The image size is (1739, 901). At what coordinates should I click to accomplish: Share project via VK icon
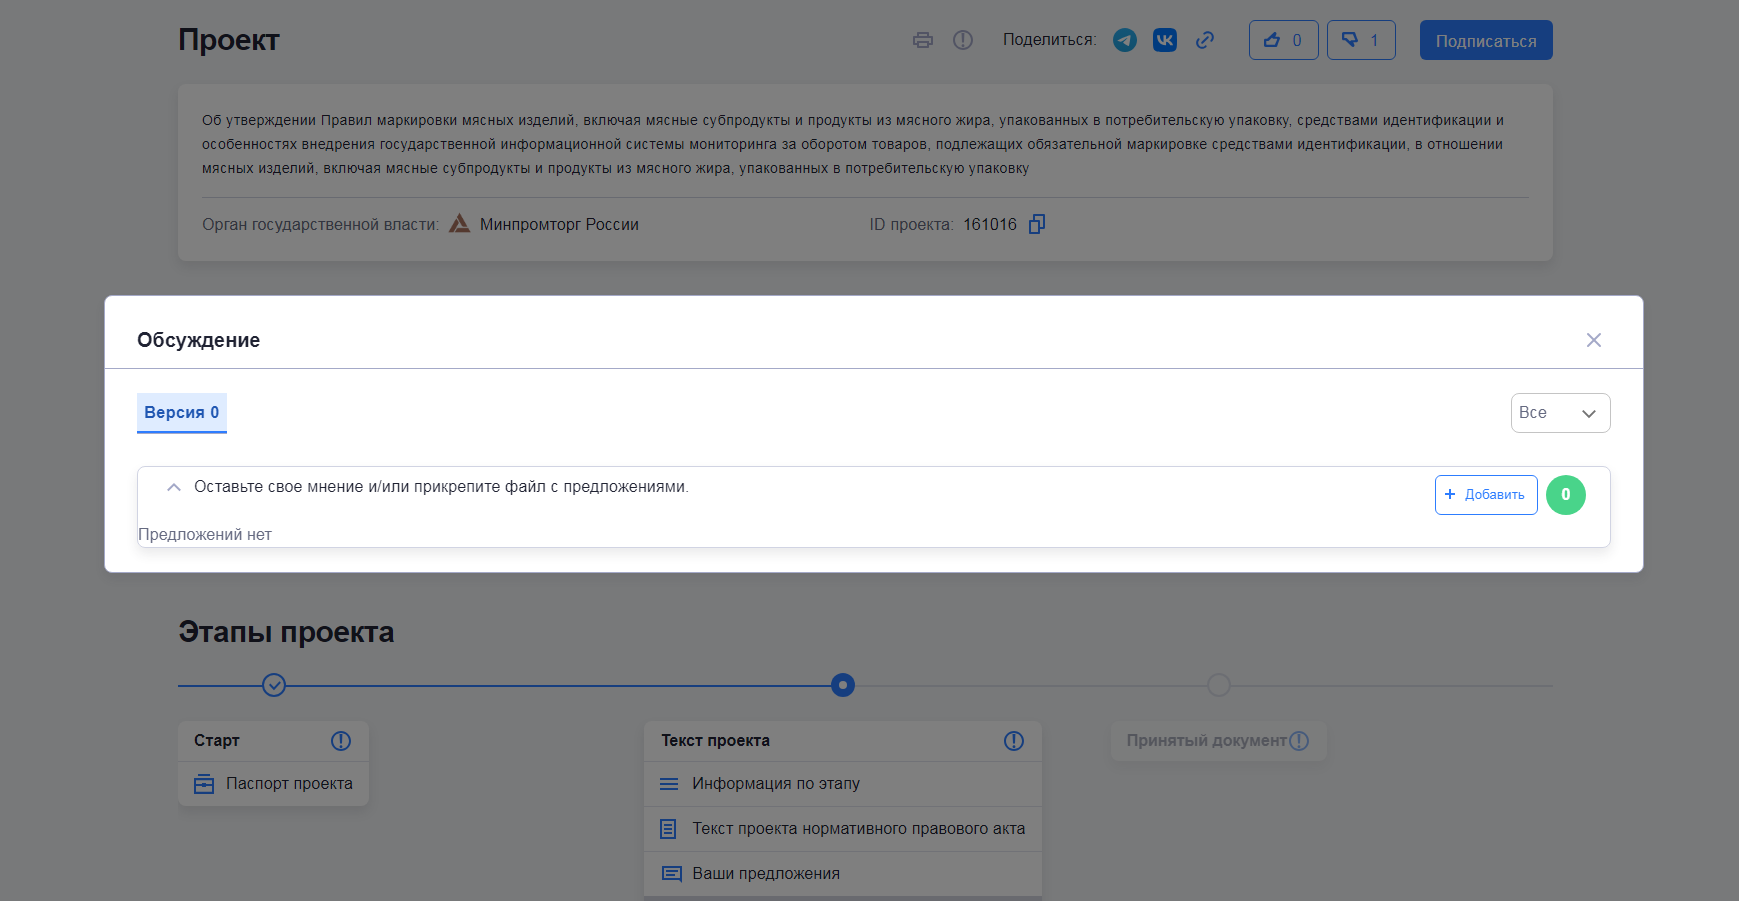pyautogui.click(x=1165, y=40)
